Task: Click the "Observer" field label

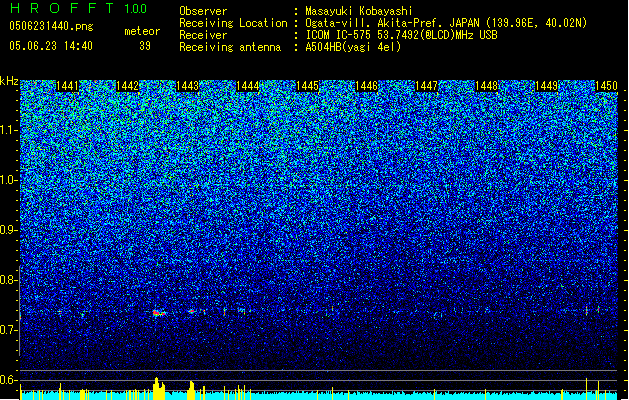Action: [203, 11]
